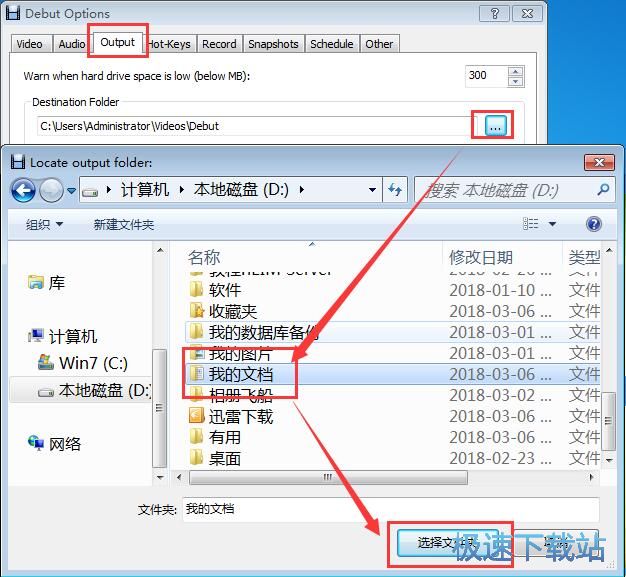This screenshot has width=626, height=577.
Task: Click date 2018-01-10 of 软件 row
Action: point(500,290)
